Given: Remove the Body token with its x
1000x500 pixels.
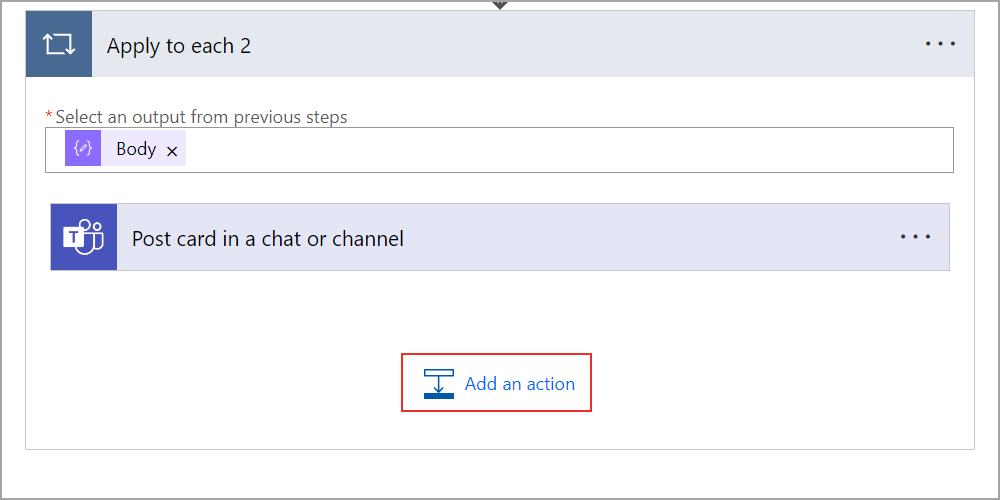Looking at the screenshot, I should pos(172,151).
